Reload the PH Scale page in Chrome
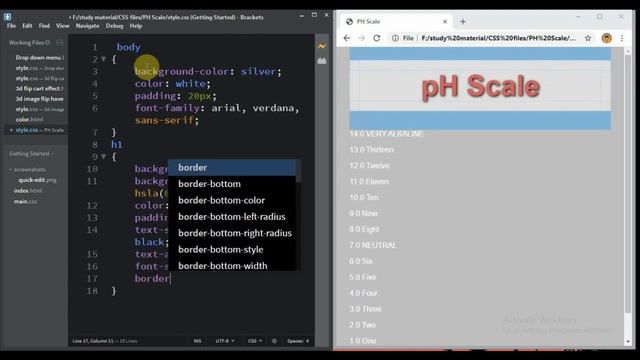 [376, 38]
